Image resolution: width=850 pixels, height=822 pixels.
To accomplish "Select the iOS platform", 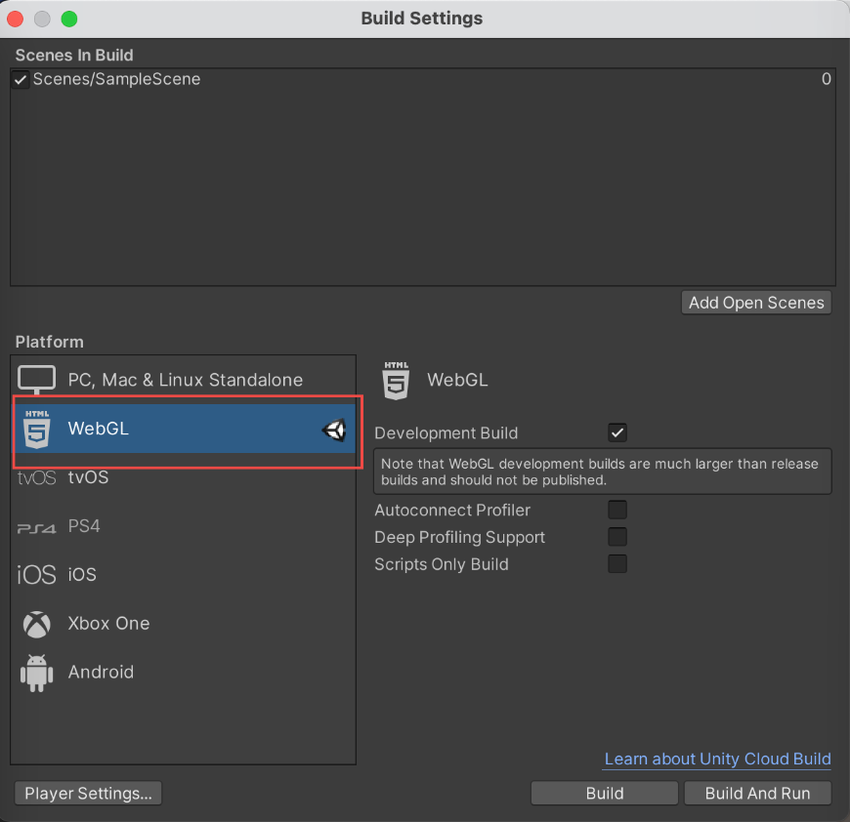I will 183,574.
